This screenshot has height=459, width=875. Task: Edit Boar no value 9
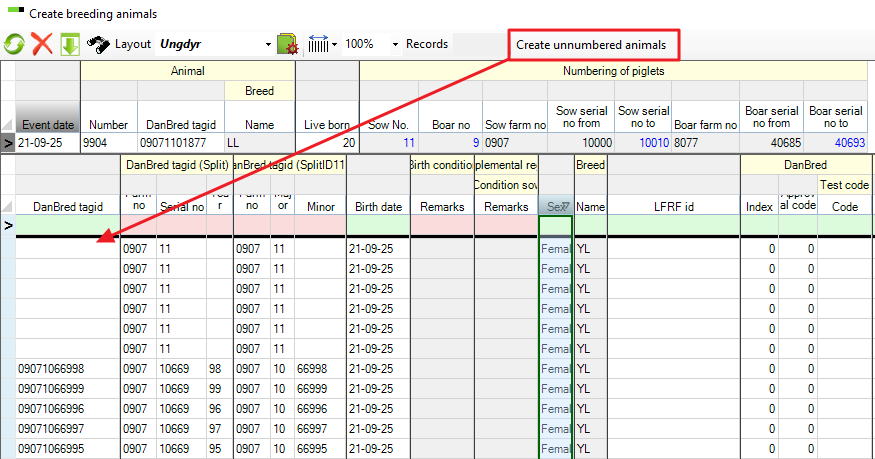click(x=450, y=143)
